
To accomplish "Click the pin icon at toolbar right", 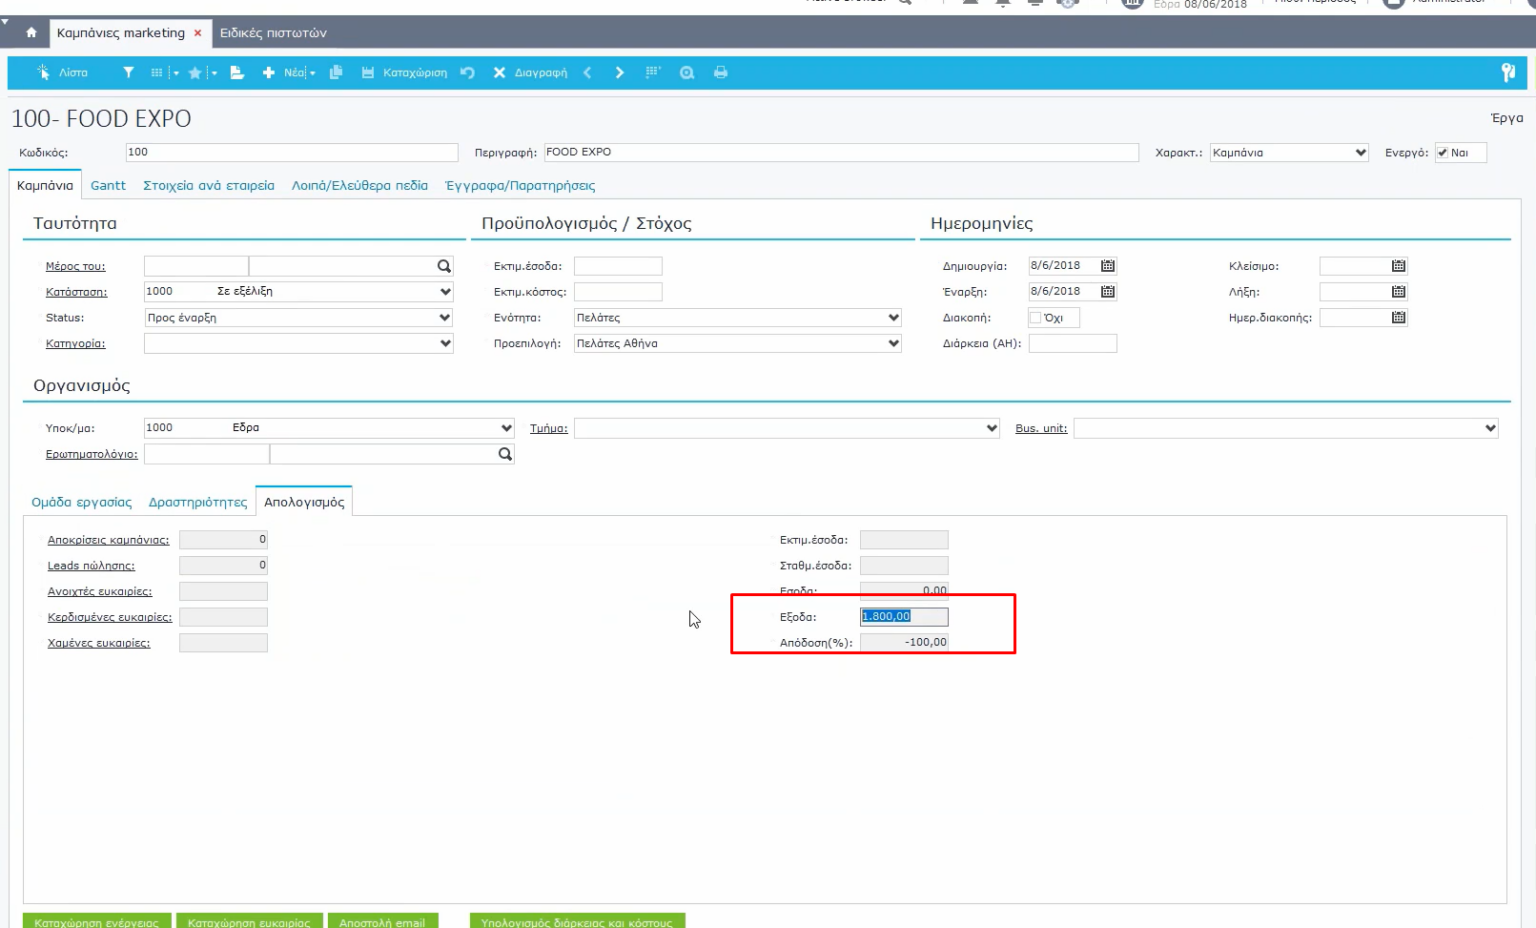I will (1508, 72).
